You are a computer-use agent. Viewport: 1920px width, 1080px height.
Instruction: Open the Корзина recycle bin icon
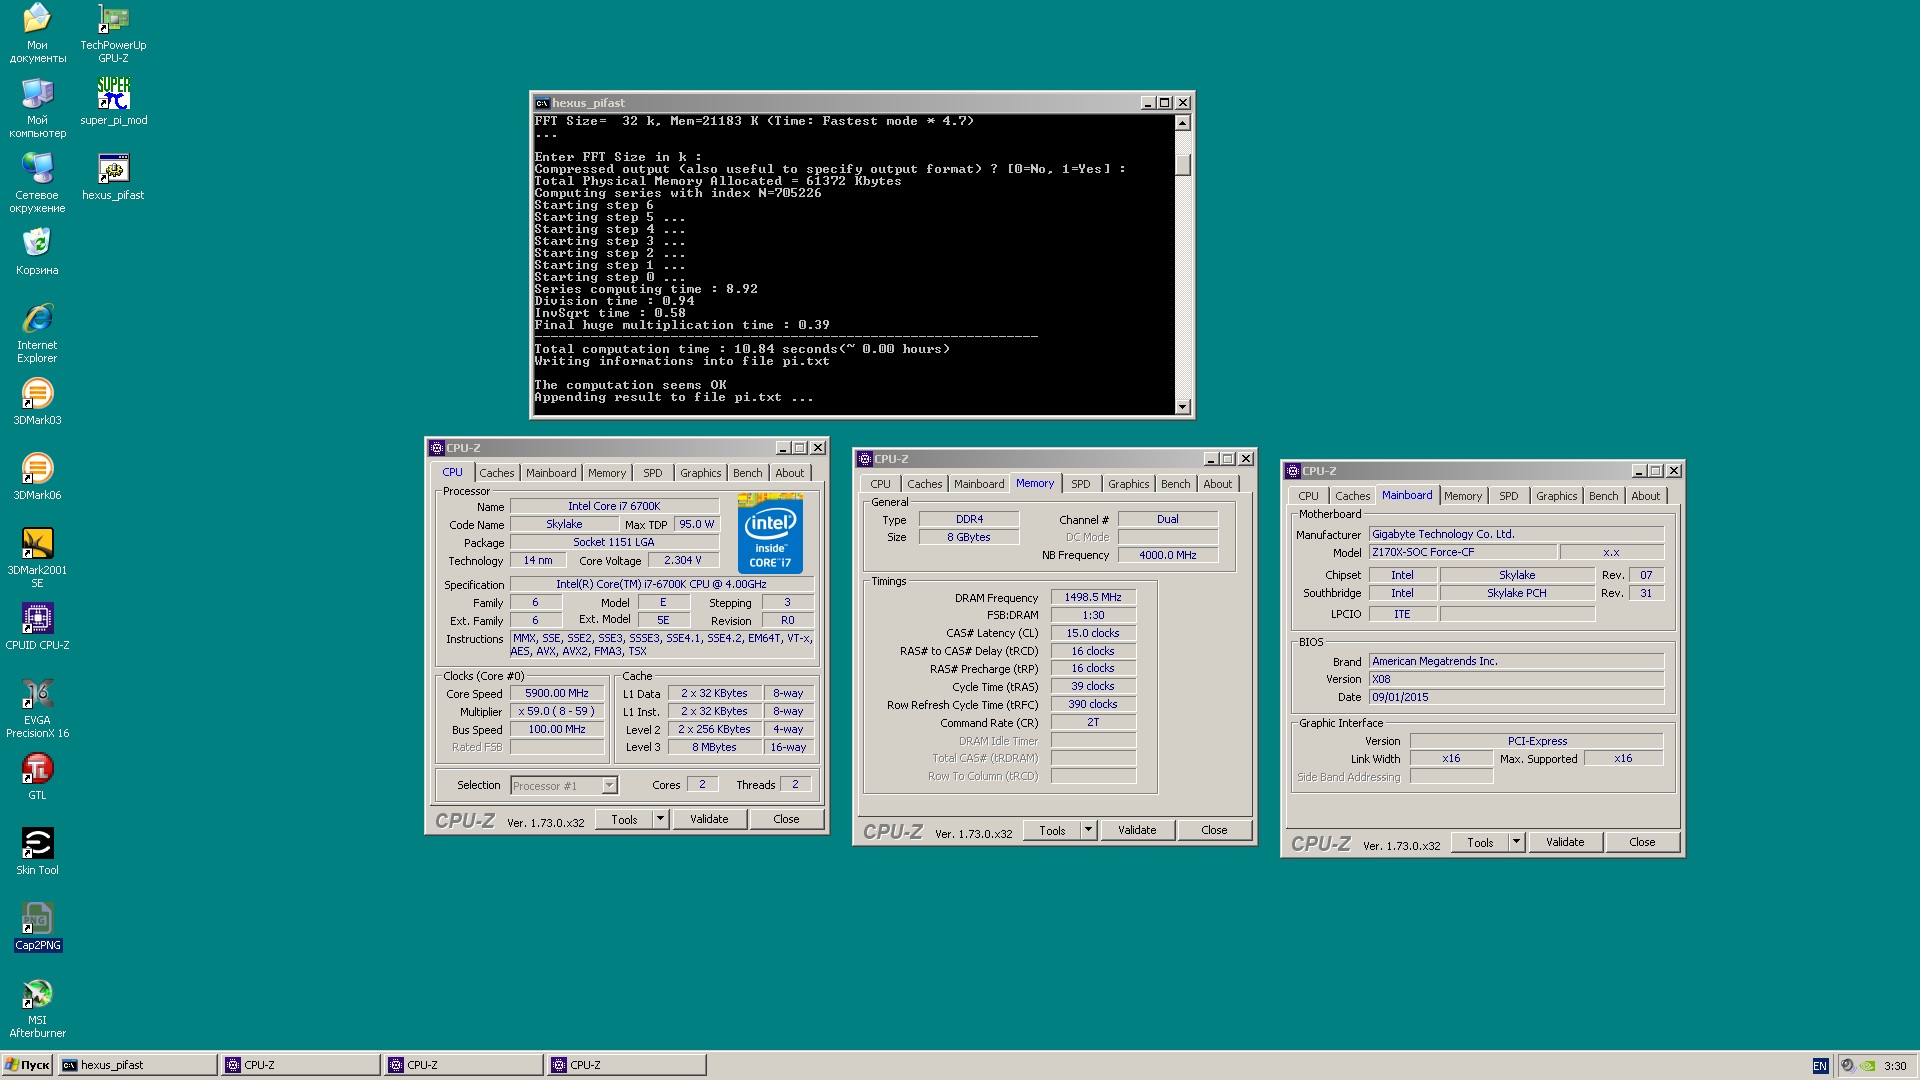(37, 251)
